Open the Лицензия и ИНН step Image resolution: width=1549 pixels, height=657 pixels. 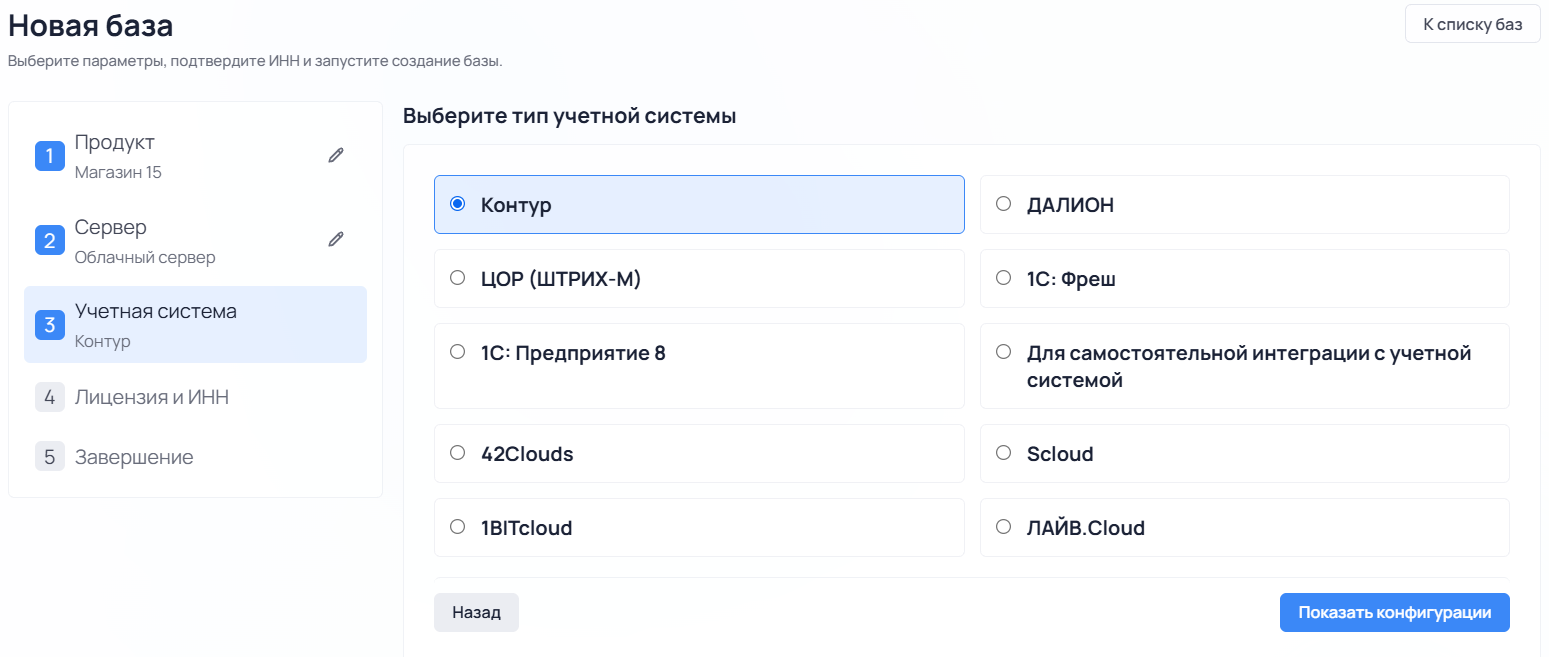[152, 397]
